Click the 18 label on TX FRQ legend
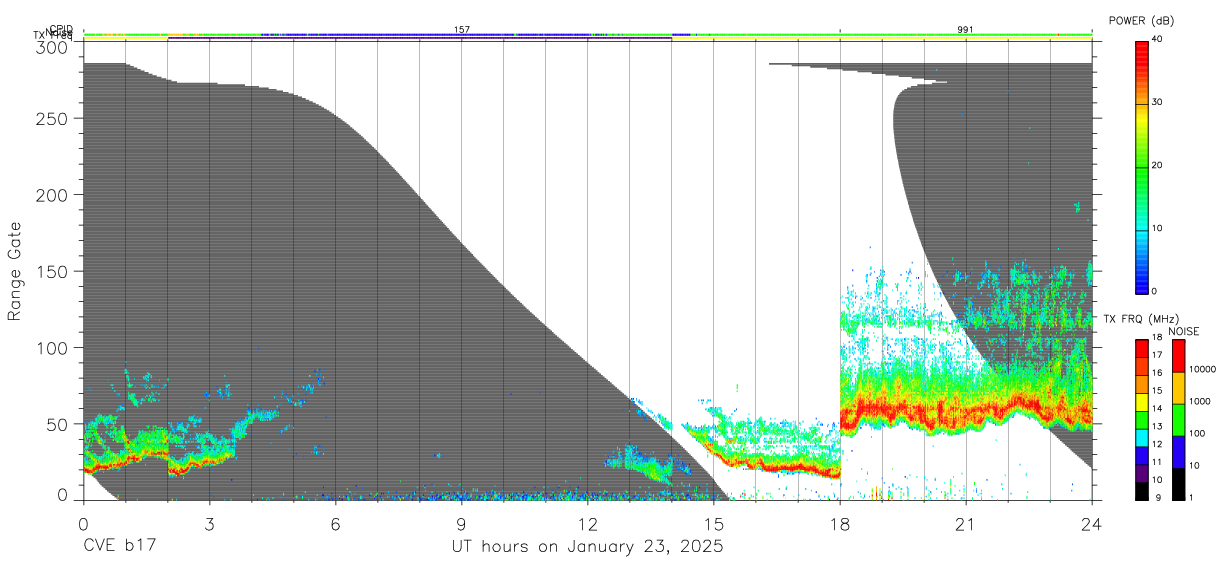Image resolution: width=1228 pixels, height=567 pixels. [1155, 339]
